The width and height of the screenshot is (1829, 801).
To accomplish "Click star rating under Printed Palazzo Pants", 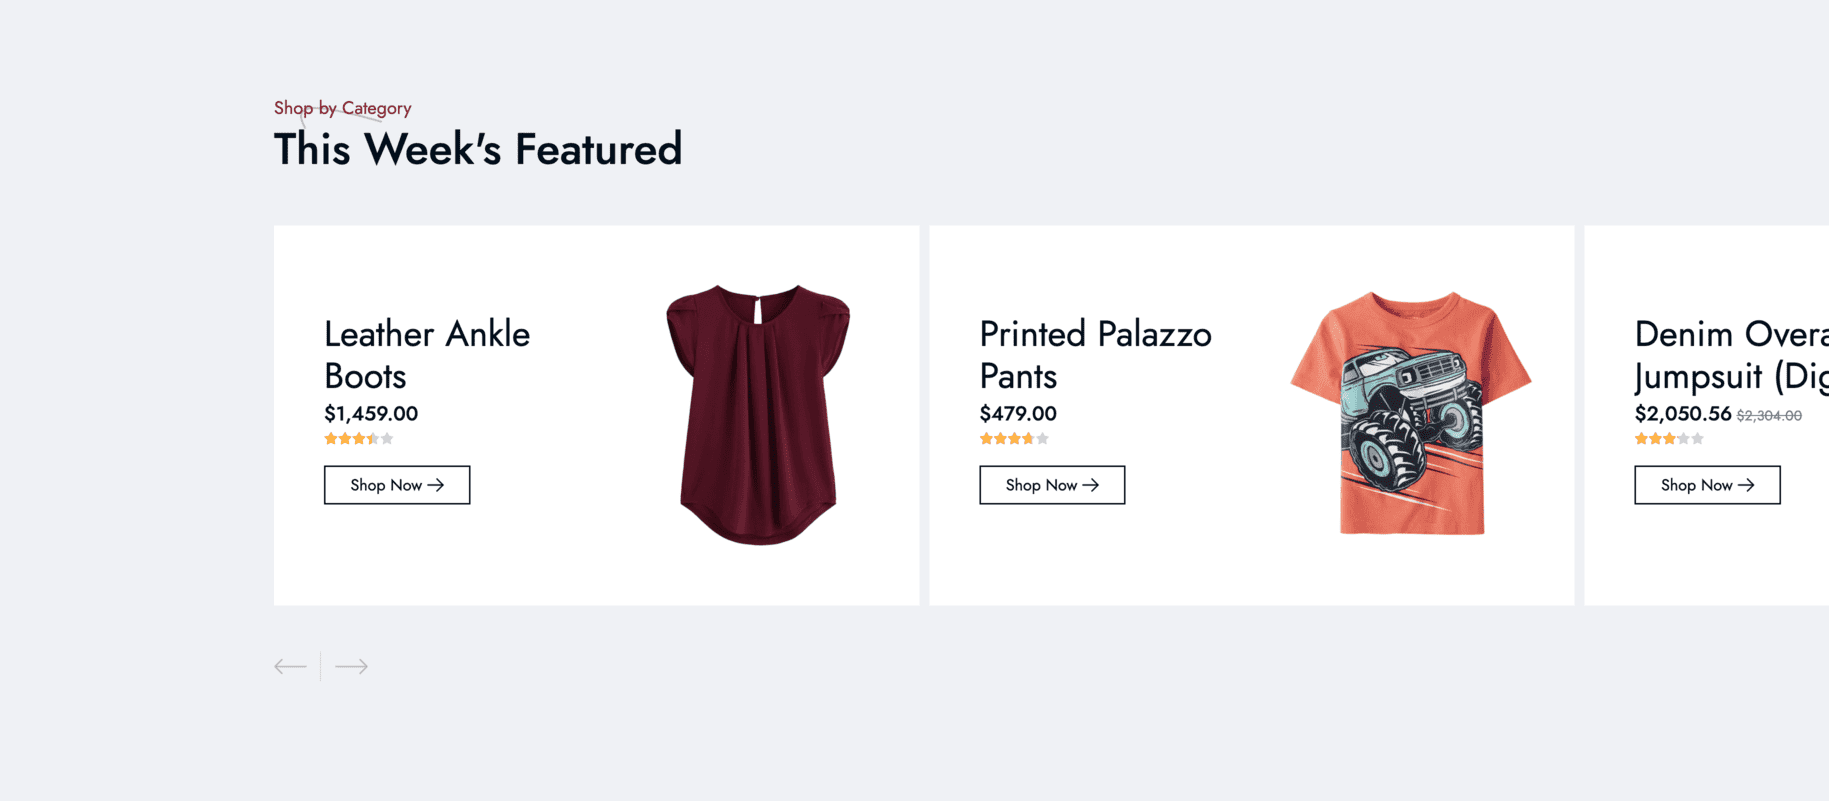I will click(x=1013, y=439).
